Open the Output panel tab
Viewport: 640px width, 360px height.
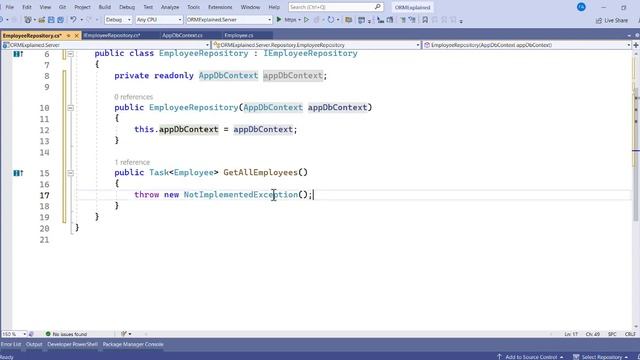point(34,344)
